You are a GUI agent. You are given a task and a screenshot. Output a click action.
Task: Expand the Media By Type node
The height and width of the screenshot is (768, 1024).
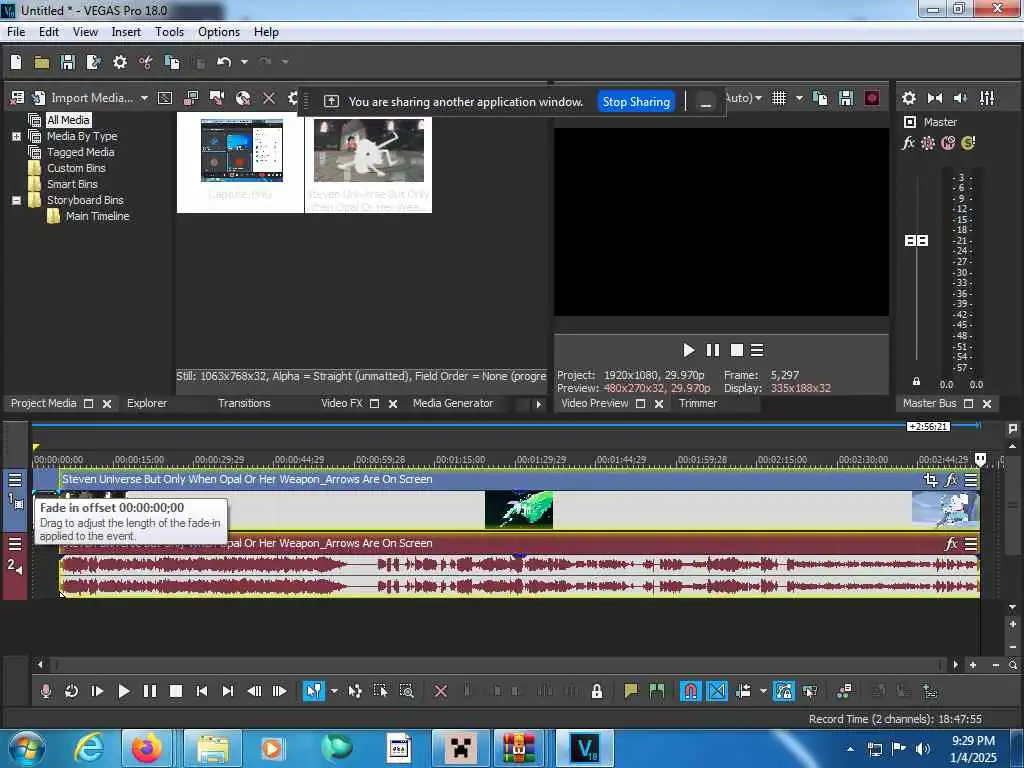point(16,136)
